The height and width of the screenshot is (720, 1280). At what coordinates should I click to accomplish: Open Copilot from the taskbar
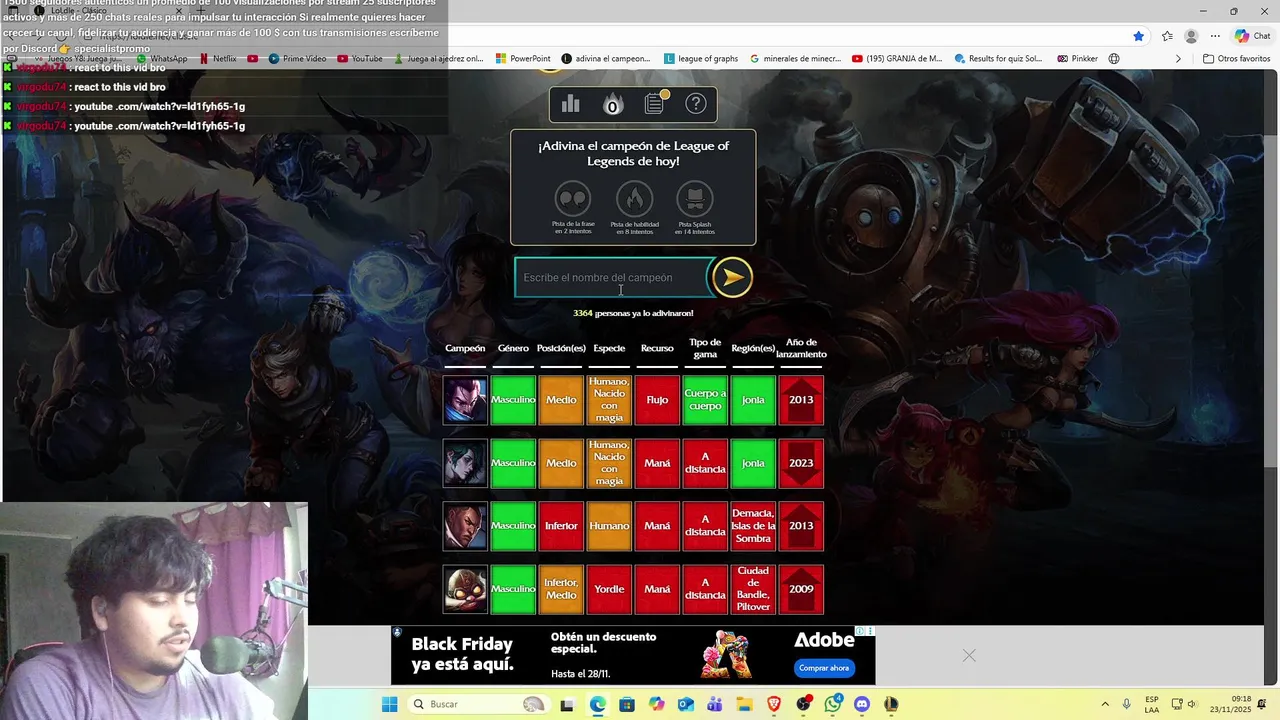click(656, 704)
